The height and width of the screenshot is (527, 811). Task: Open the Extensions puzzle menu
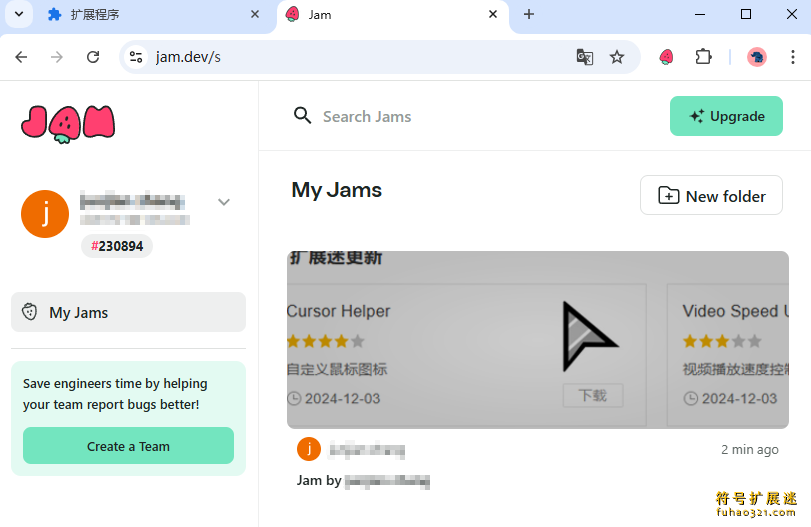(x=703, y=57)
